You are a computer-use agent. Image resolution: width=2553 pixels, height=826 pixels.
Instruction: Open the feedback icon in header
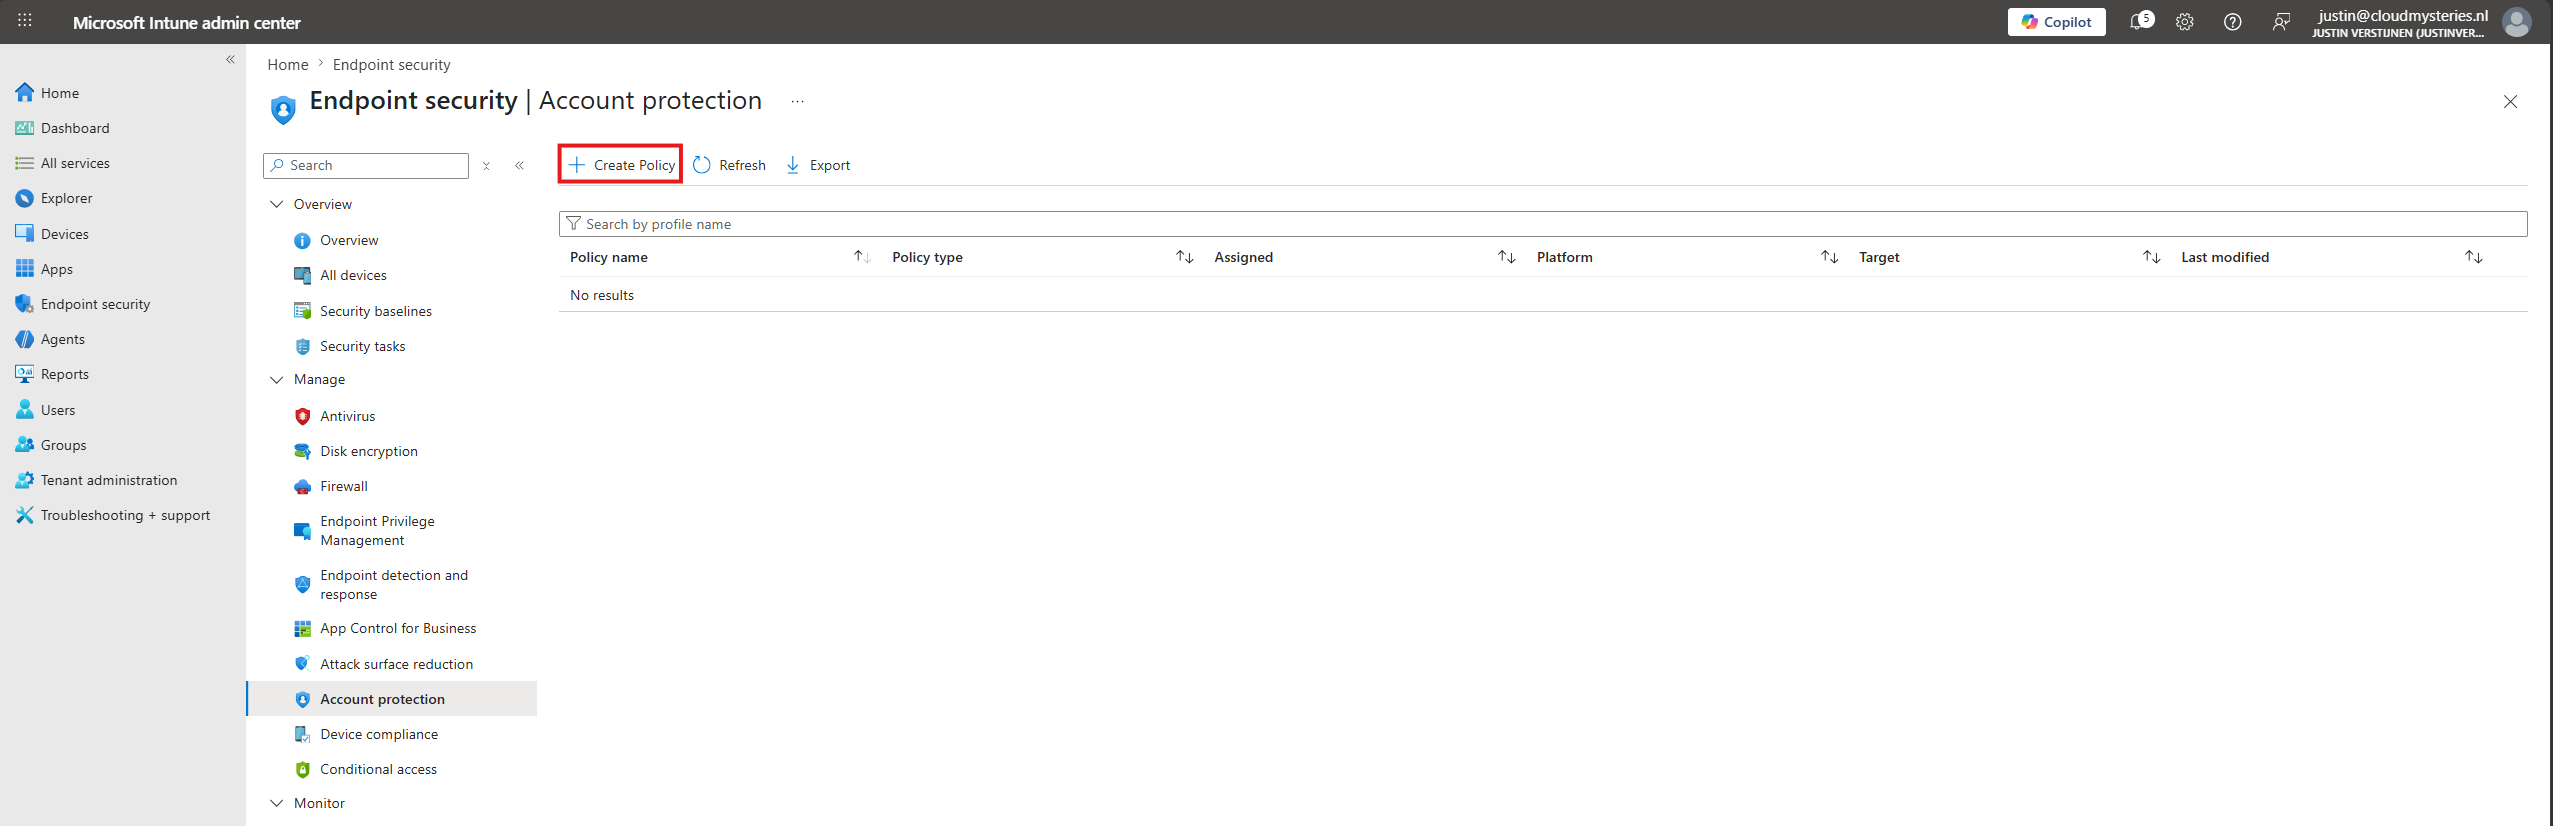pos(2281,22)
